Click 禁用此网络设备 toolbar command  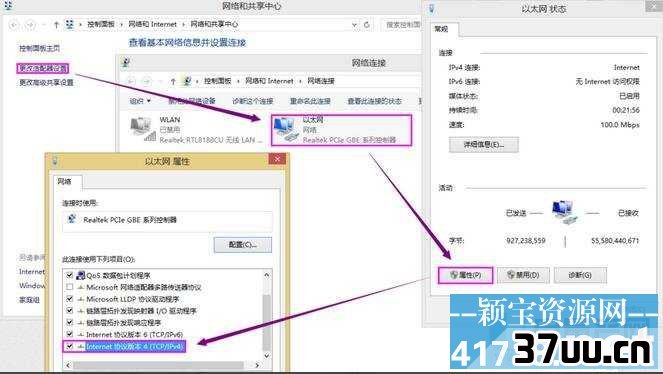click(192, 101)
